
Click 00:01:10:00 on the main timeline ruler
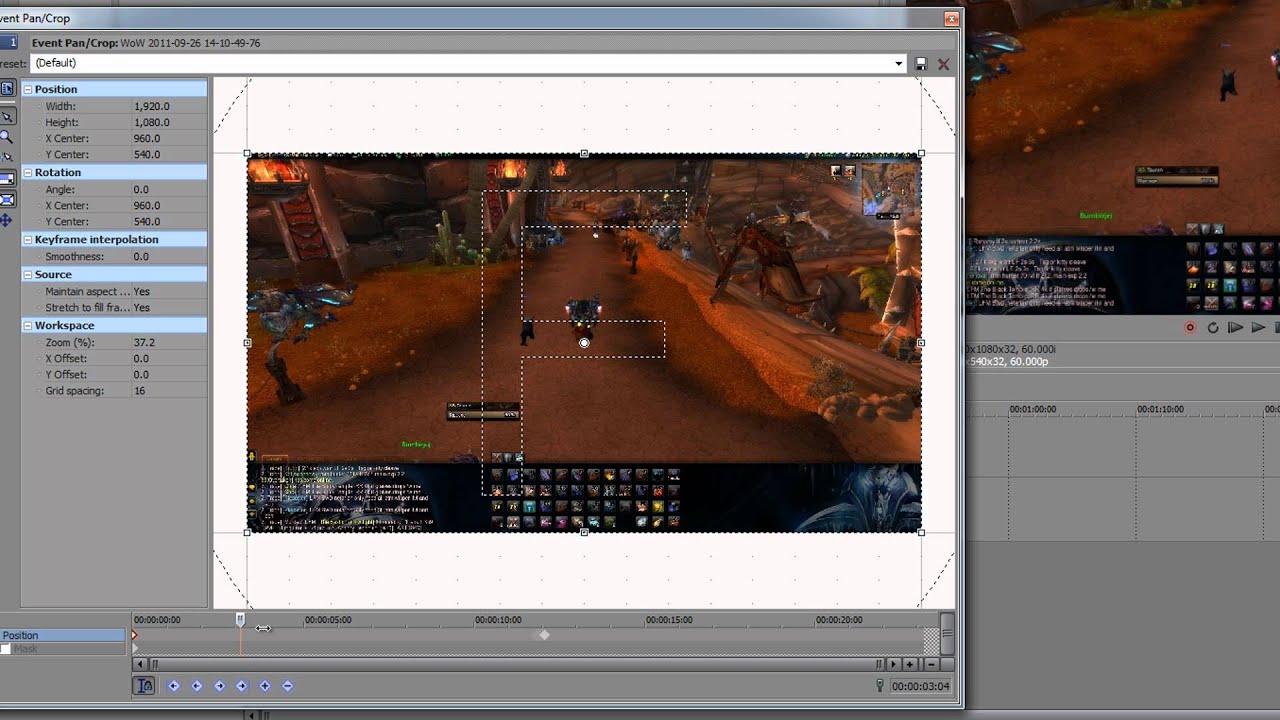pos(1160,409)
